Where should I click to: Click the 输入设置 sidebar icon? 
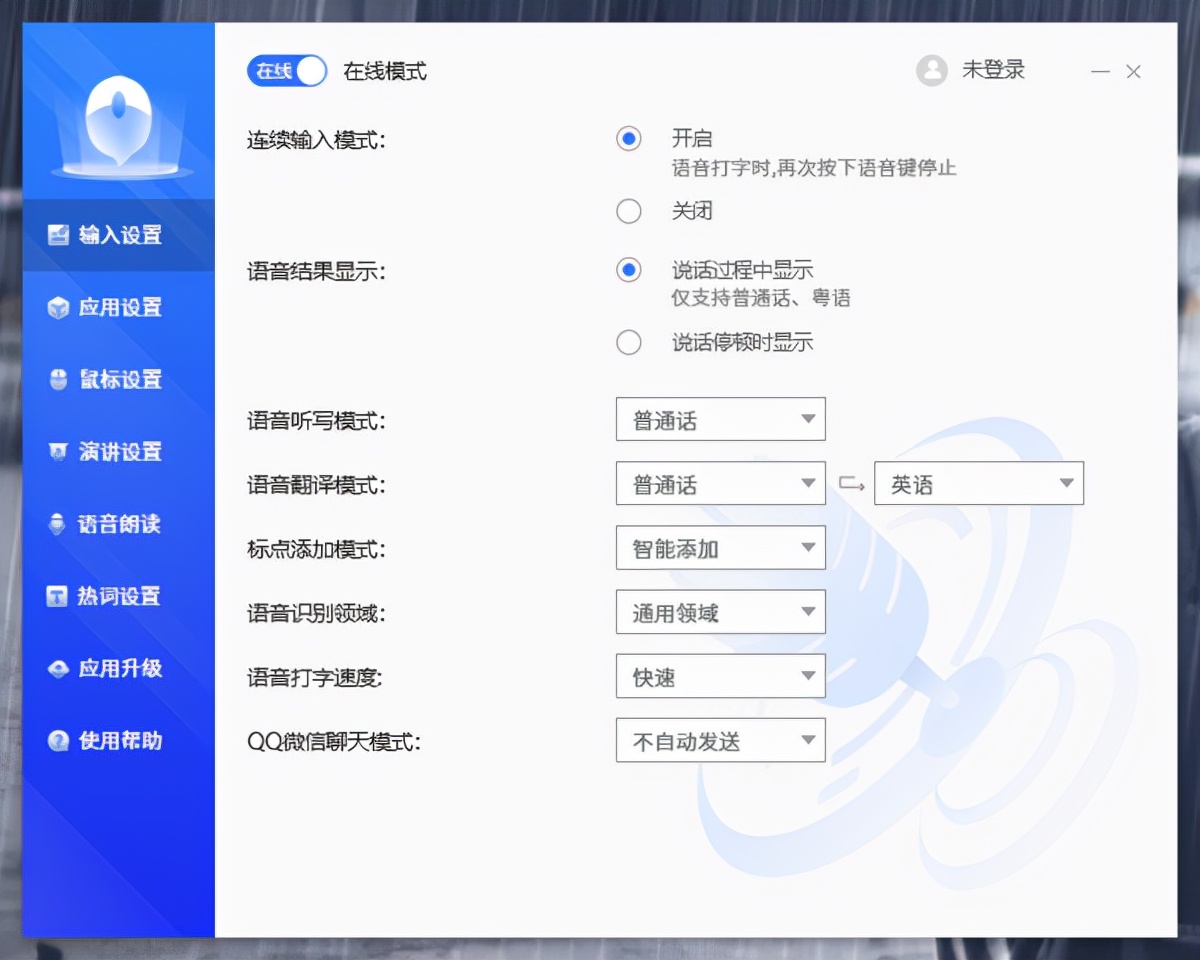(x=59, y=235)
